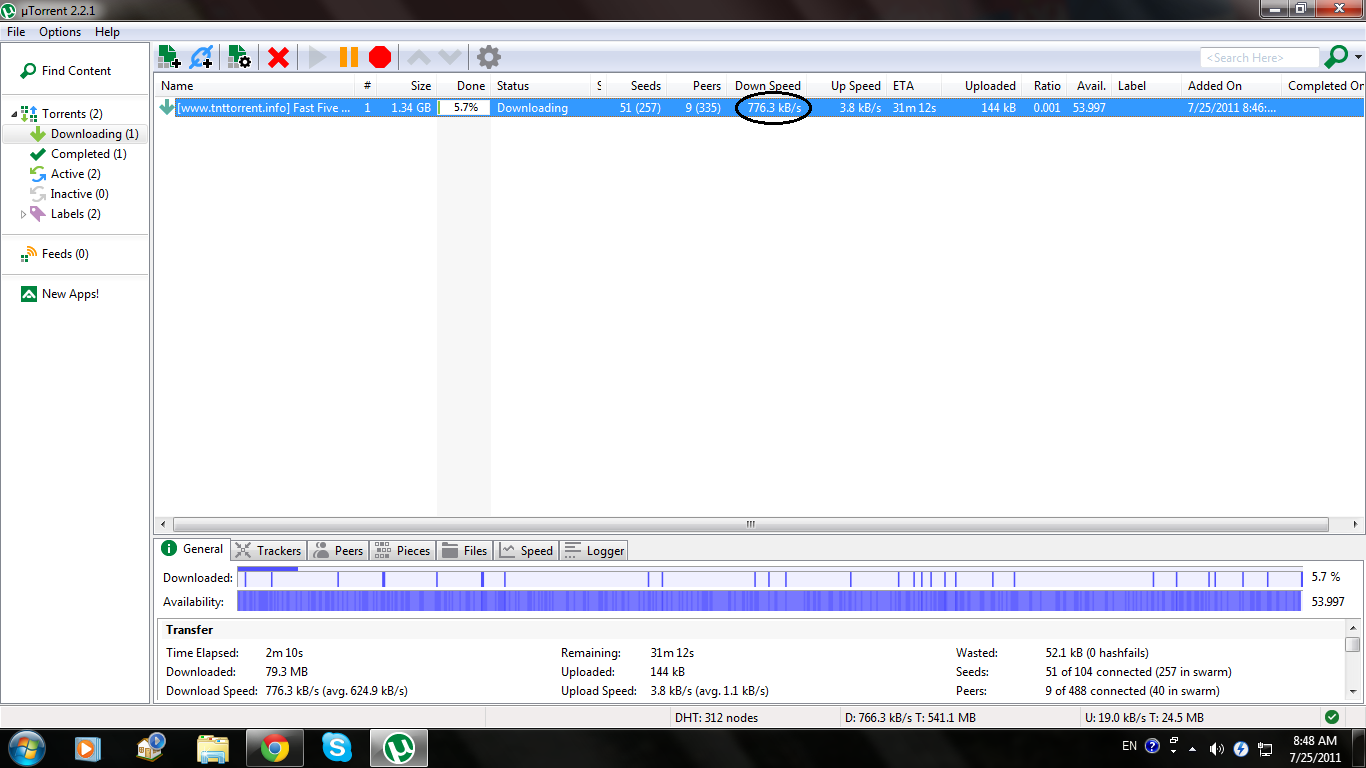Move torrent up the queue

pos(419,57)
